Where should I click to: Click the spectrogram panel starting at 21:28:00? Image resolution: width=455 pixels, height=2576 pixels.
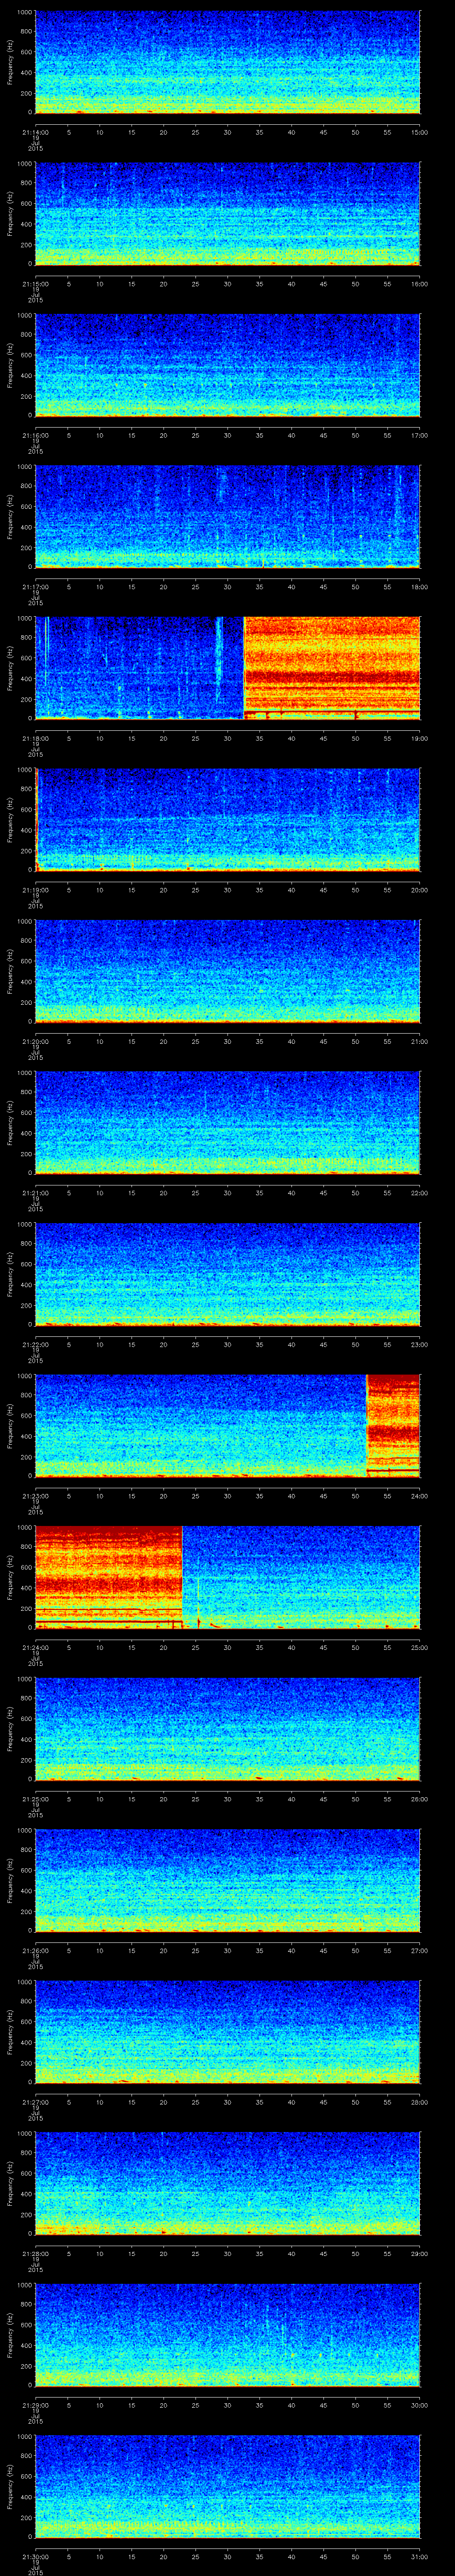click(228, 2183)
